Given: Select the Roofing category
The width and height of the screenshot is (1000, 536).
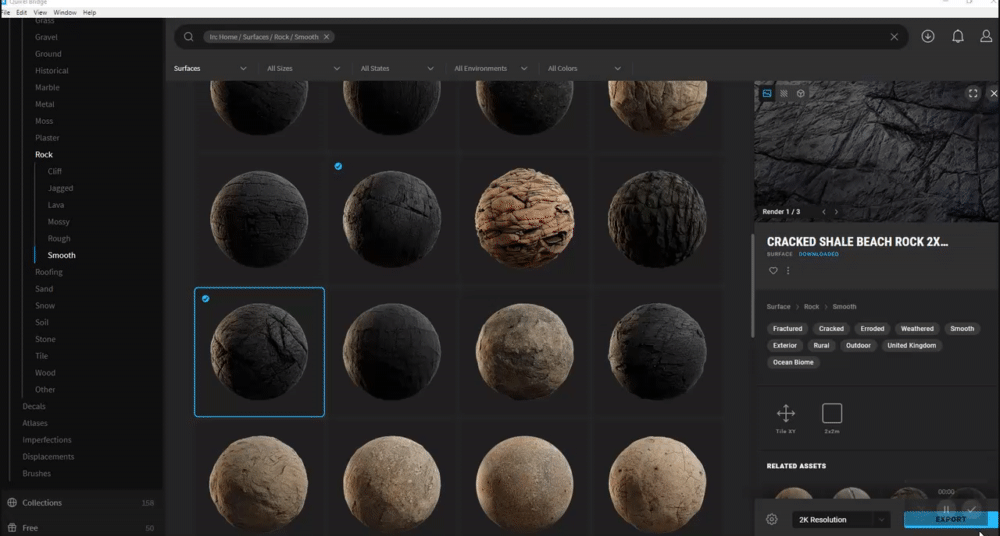Looking at the screenshot, I should coord(48,272).
